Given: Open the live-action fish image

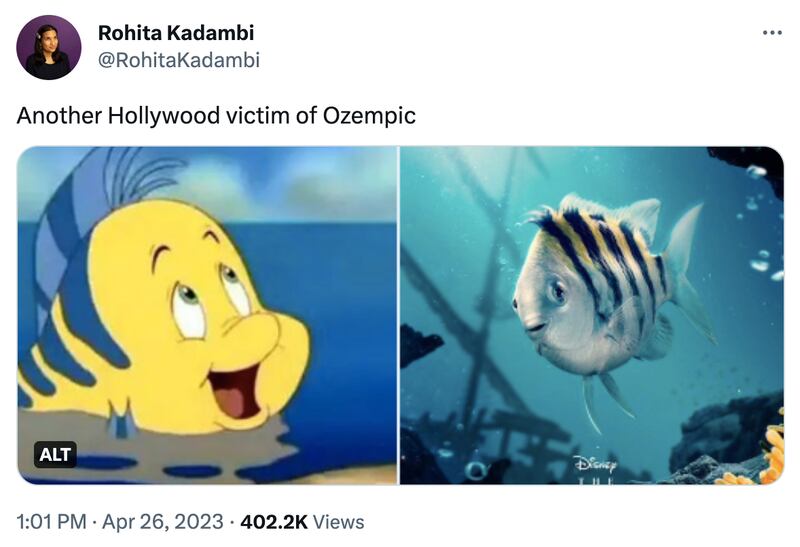Looking at the screenshot, I should pyautogui.click(x=591, y=315).
